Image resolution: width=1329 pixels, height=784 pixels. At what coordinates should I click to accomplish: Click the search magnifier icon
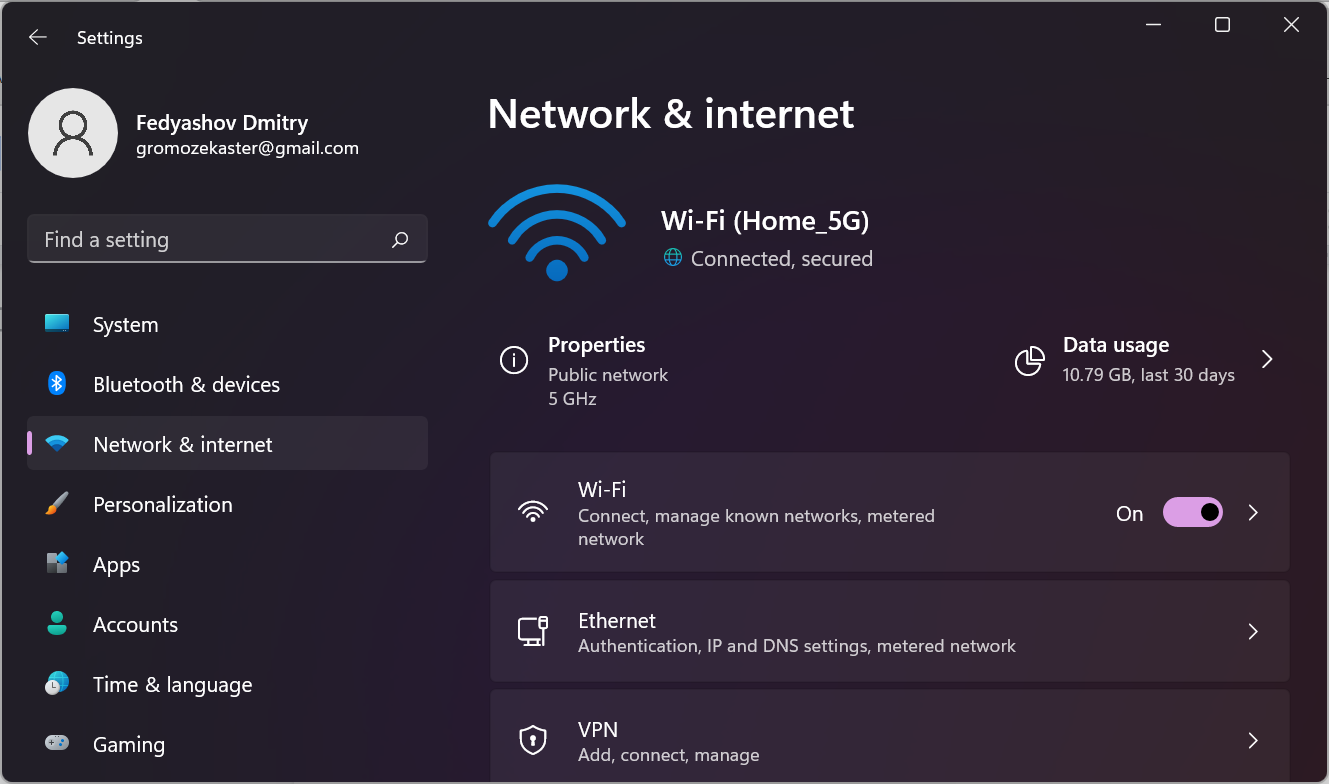point(400,240)
